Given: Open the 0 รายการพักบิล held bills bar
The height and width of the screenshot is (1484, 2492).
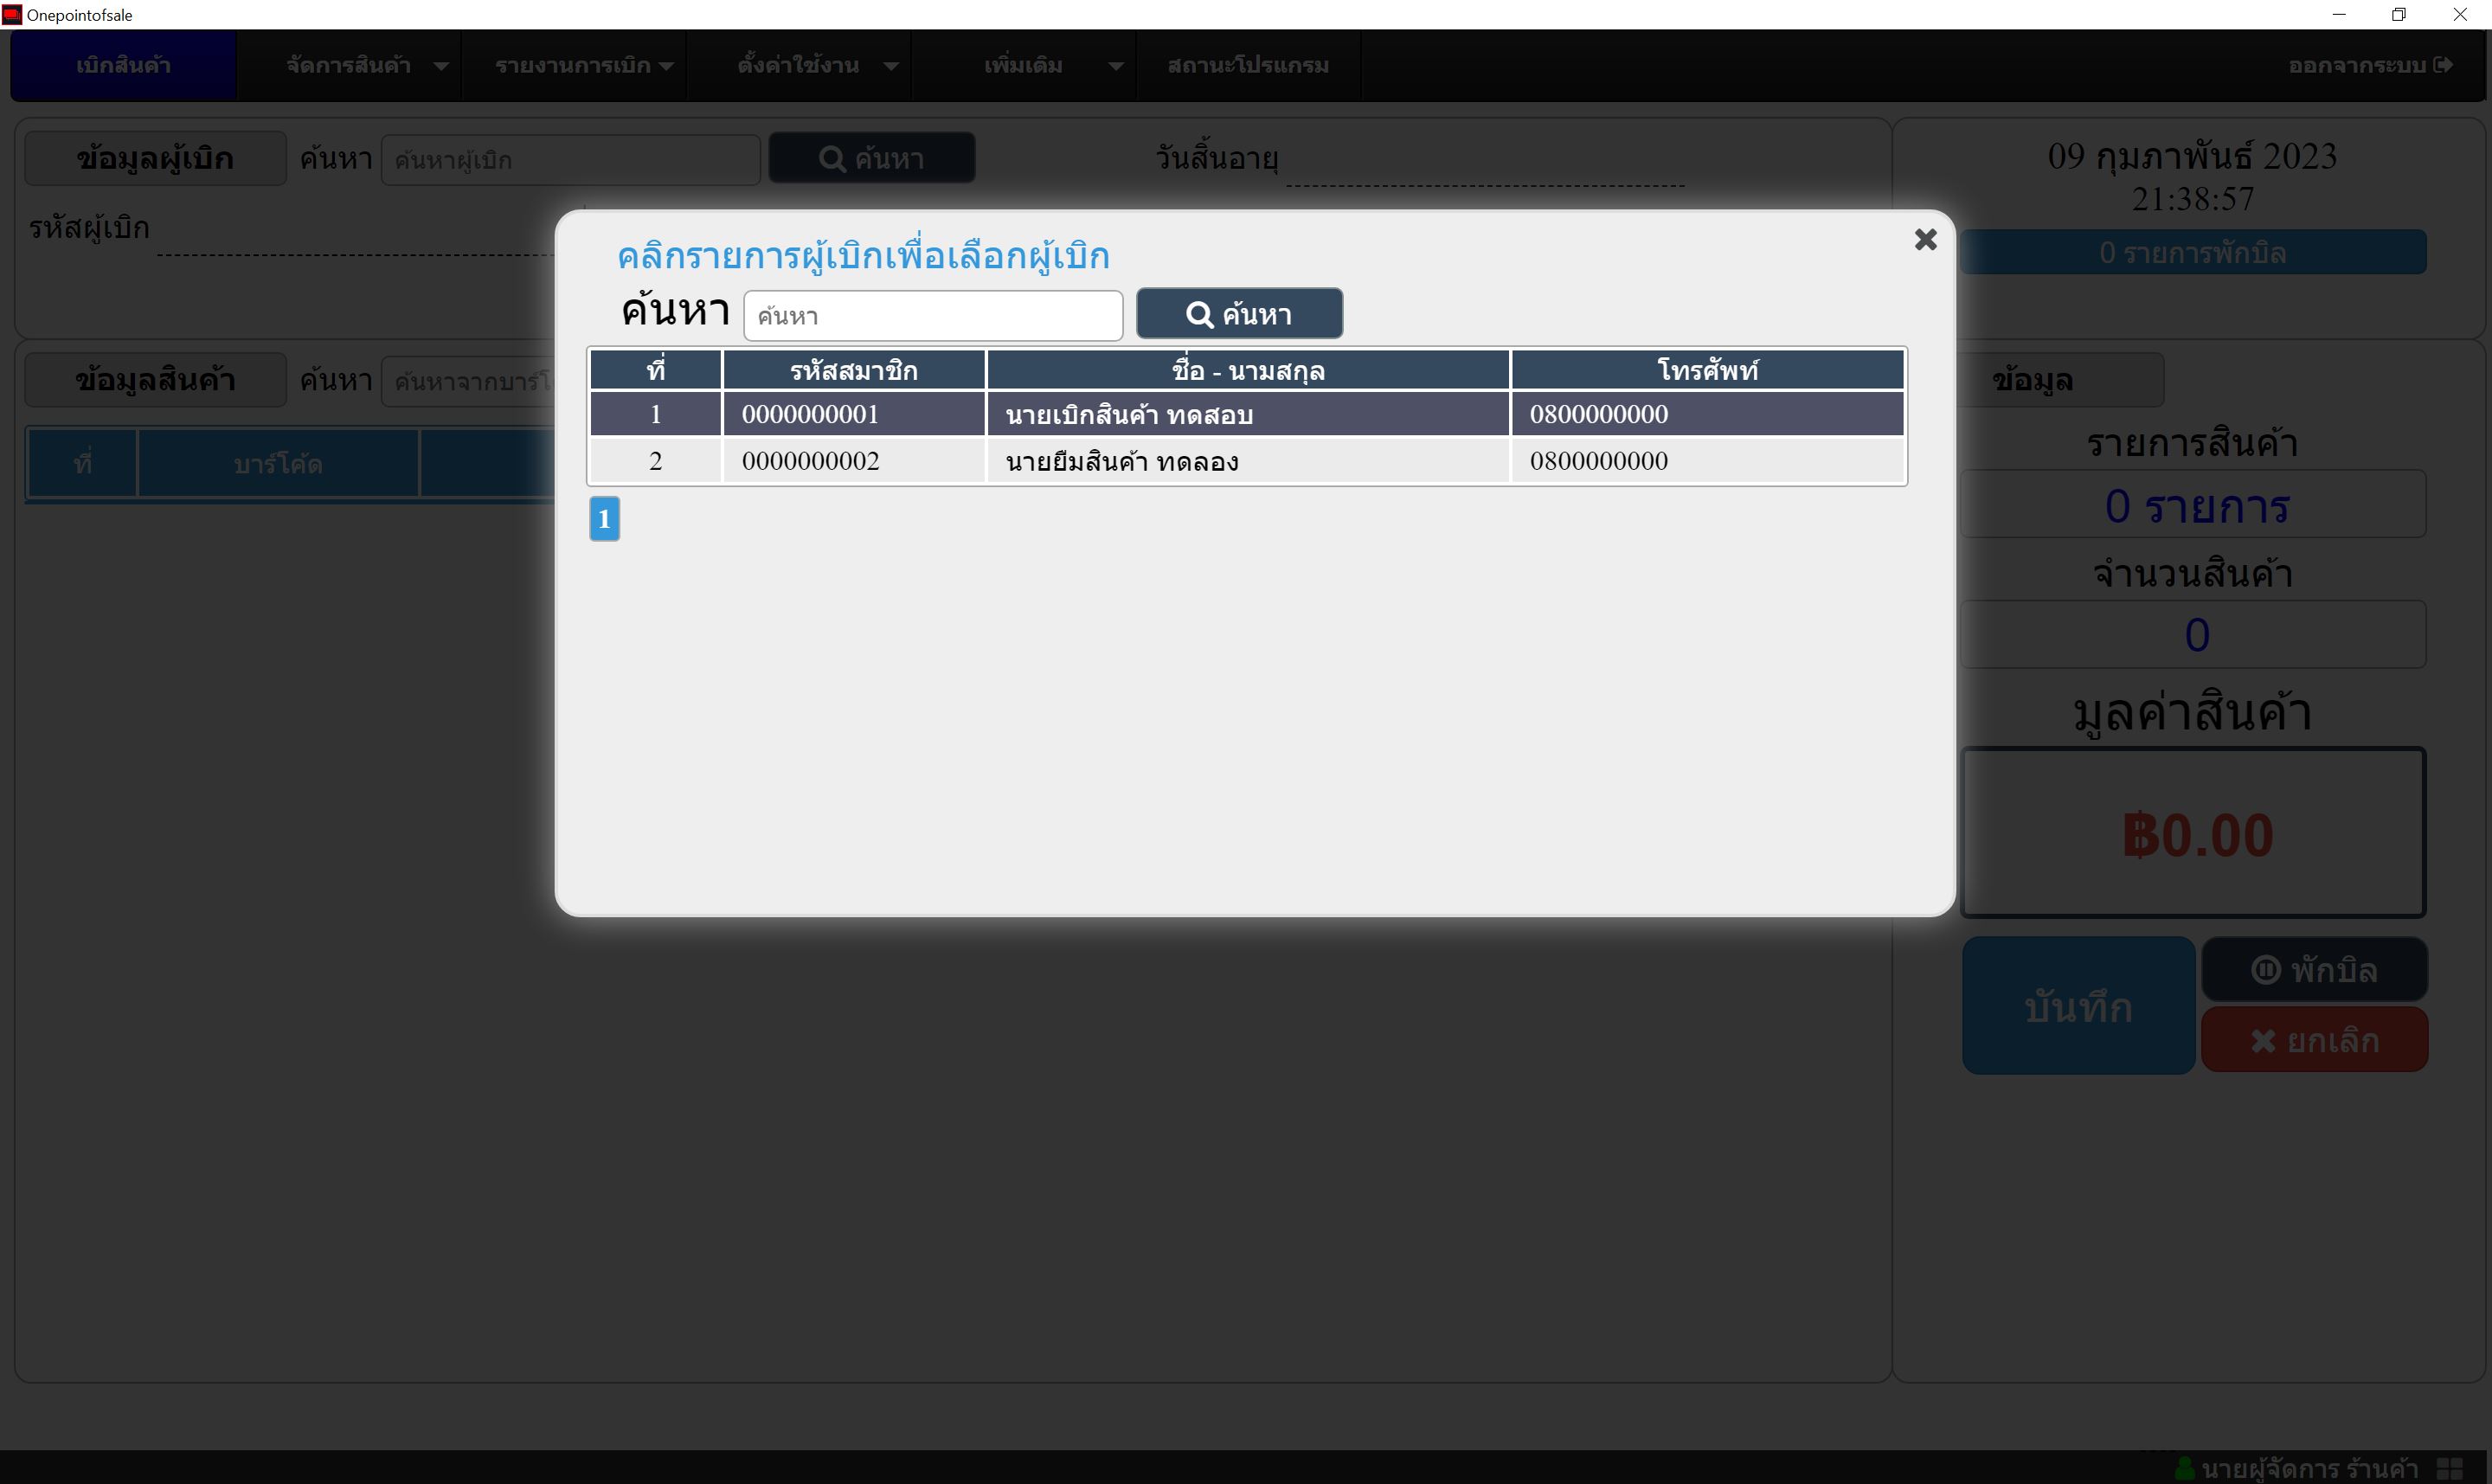Looking at the screenshot, I should pyautogui.click(x=2193, y=253).
